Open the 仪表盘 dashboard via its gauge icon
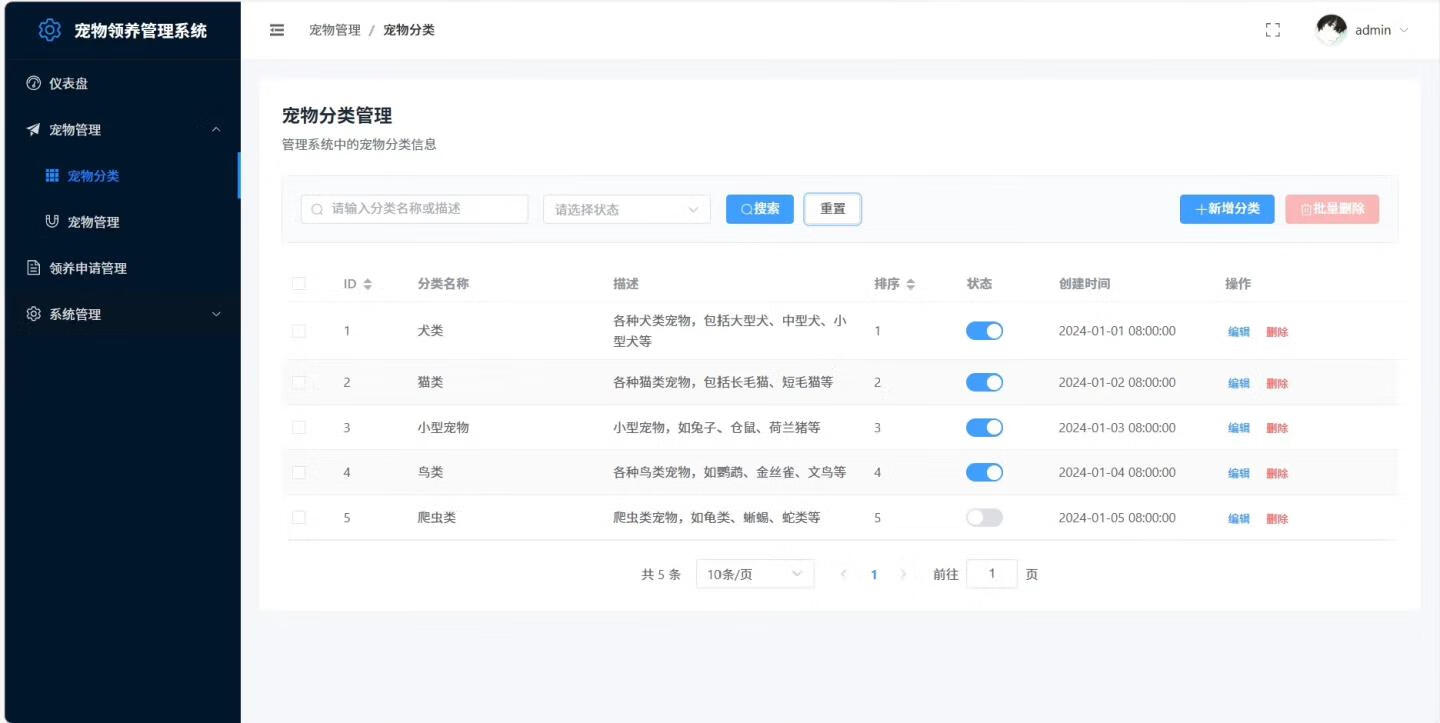The height and width of the screenshot is (723, 1440). click(x=32, y=83)
